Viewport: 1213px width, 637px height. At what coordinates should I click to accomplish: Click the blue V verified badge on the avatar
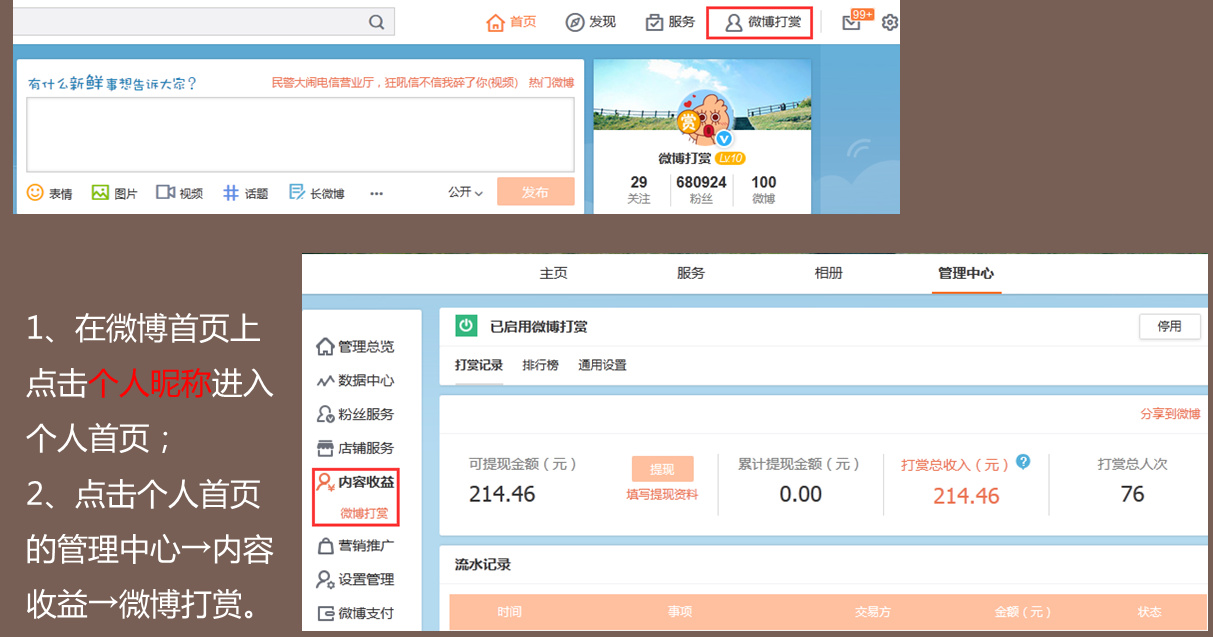[x=724, y=139]
